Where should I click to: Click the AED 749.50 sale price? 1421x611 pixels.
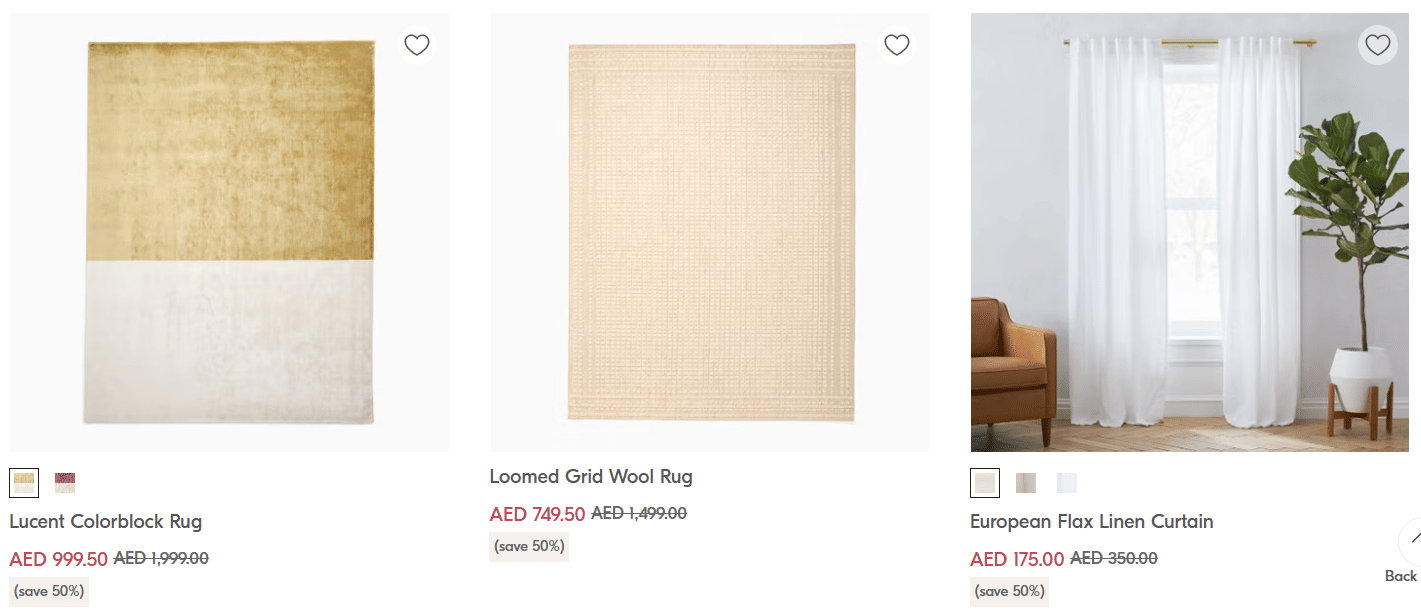tap(537, 514)
